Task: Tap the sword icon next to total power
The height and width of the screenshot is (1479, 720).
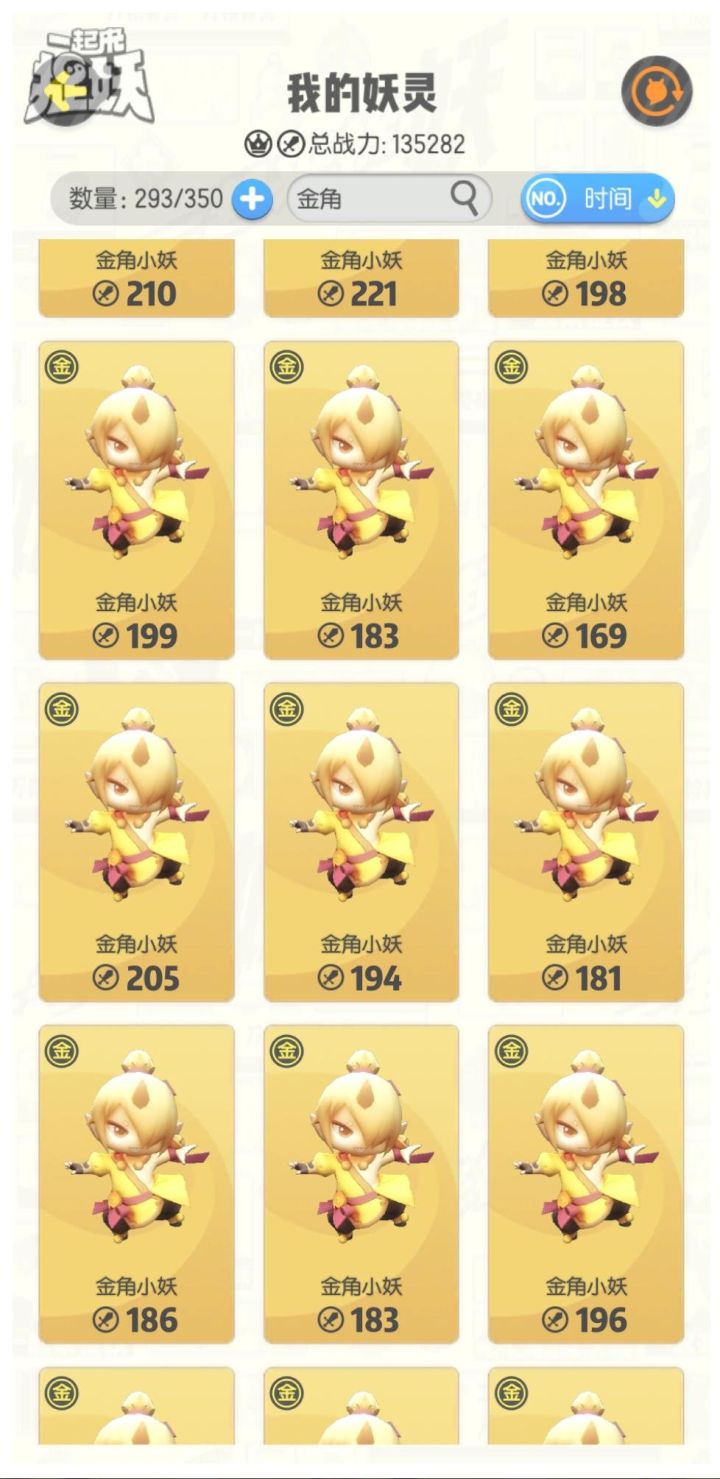Action: (x=290, y=144)
